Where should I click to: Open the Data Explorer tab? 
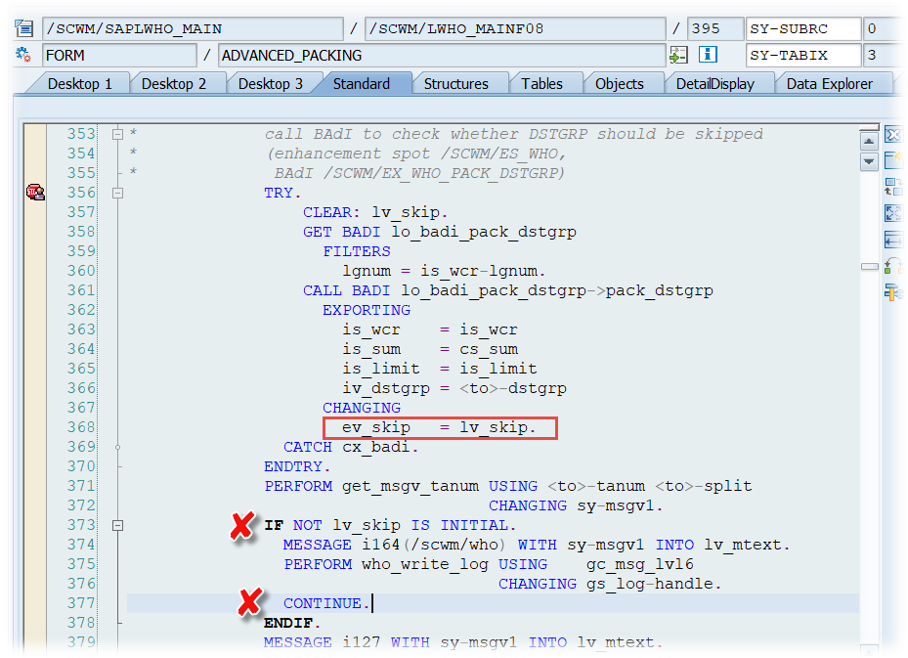(829, 84)
